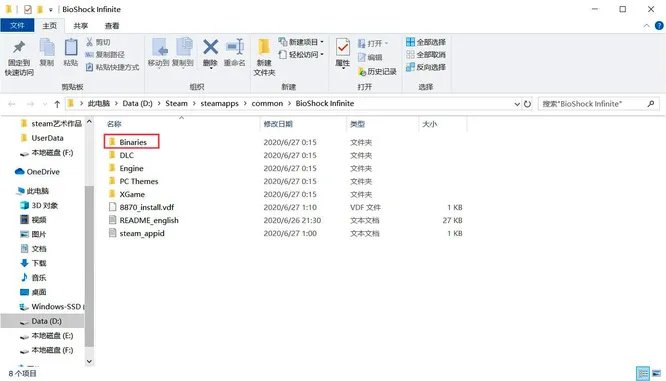Click the Copy to icon

[x=183, y=47]
